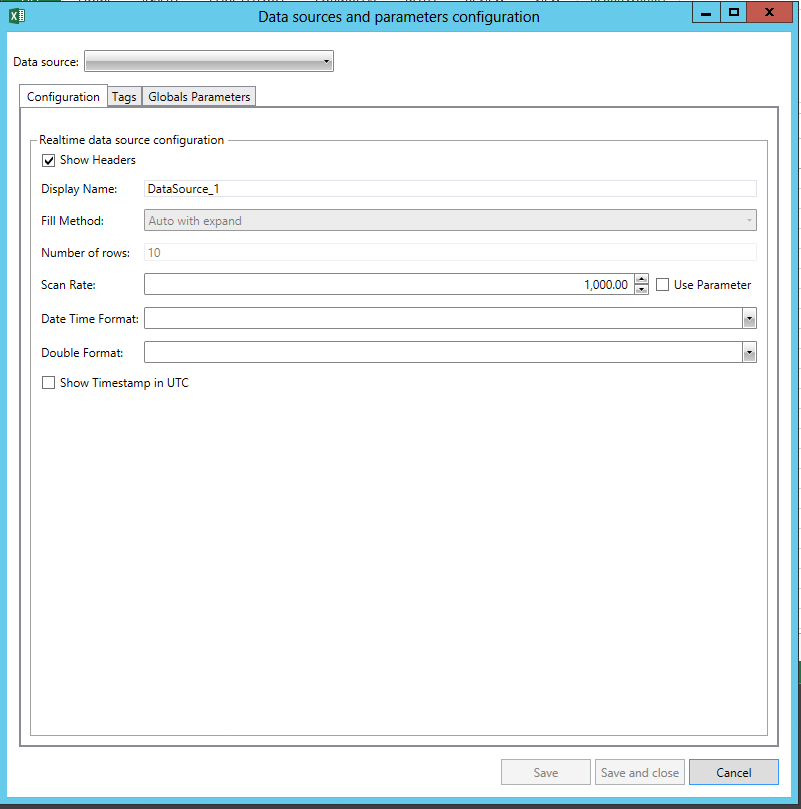Switch to the Configuration tab
The height and width of the screenshot is (809, 801).
63,97
